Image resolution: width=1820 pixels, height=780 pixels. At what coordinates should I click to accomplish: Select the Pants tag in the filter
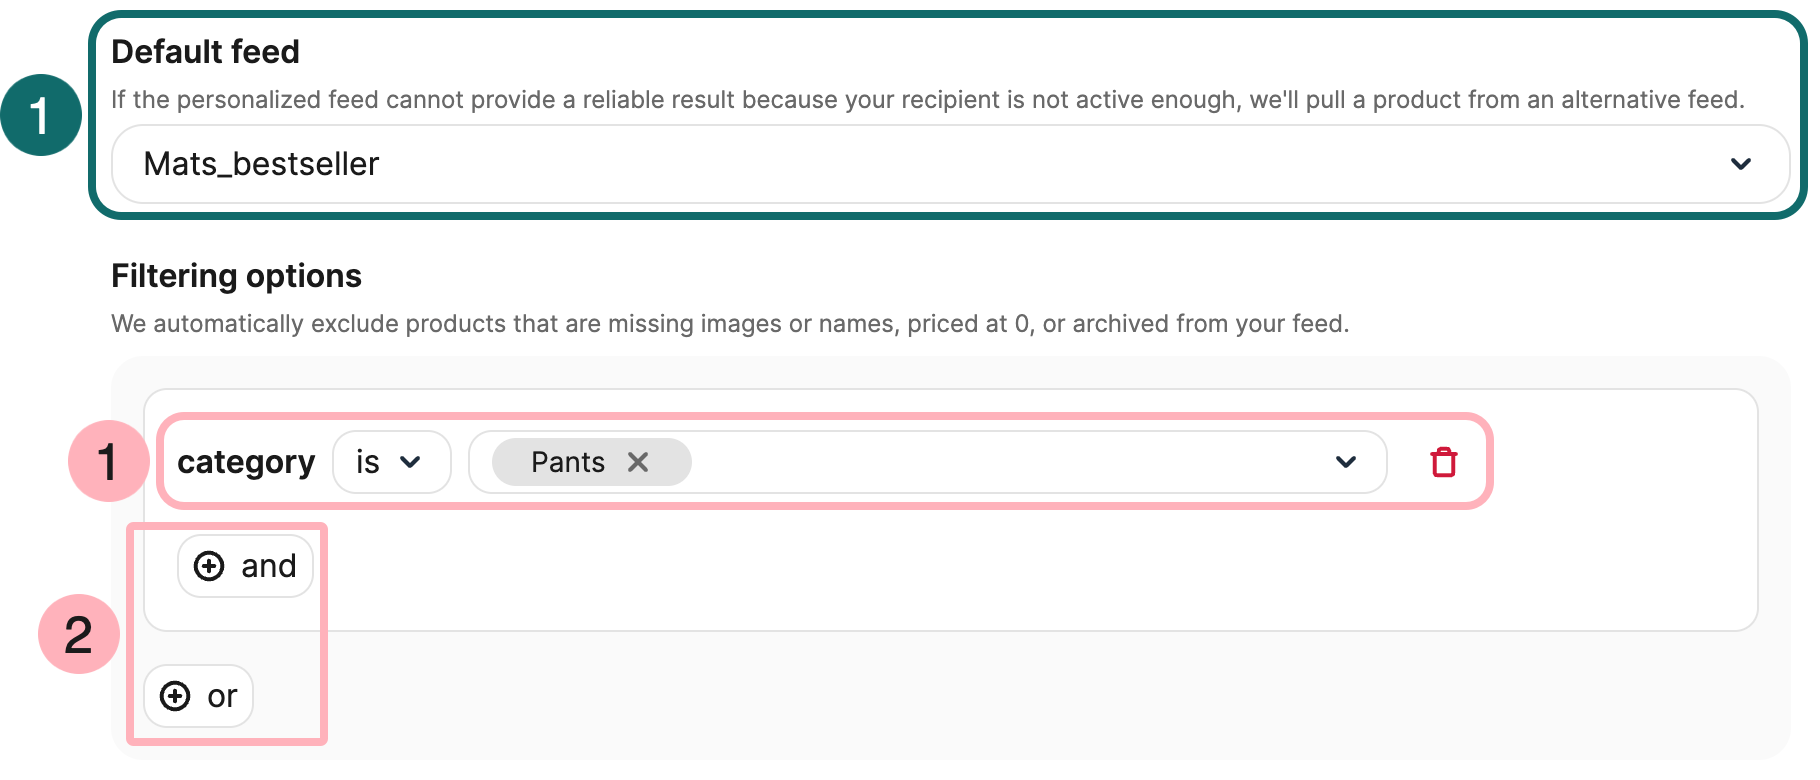click(x=567, y=462)
